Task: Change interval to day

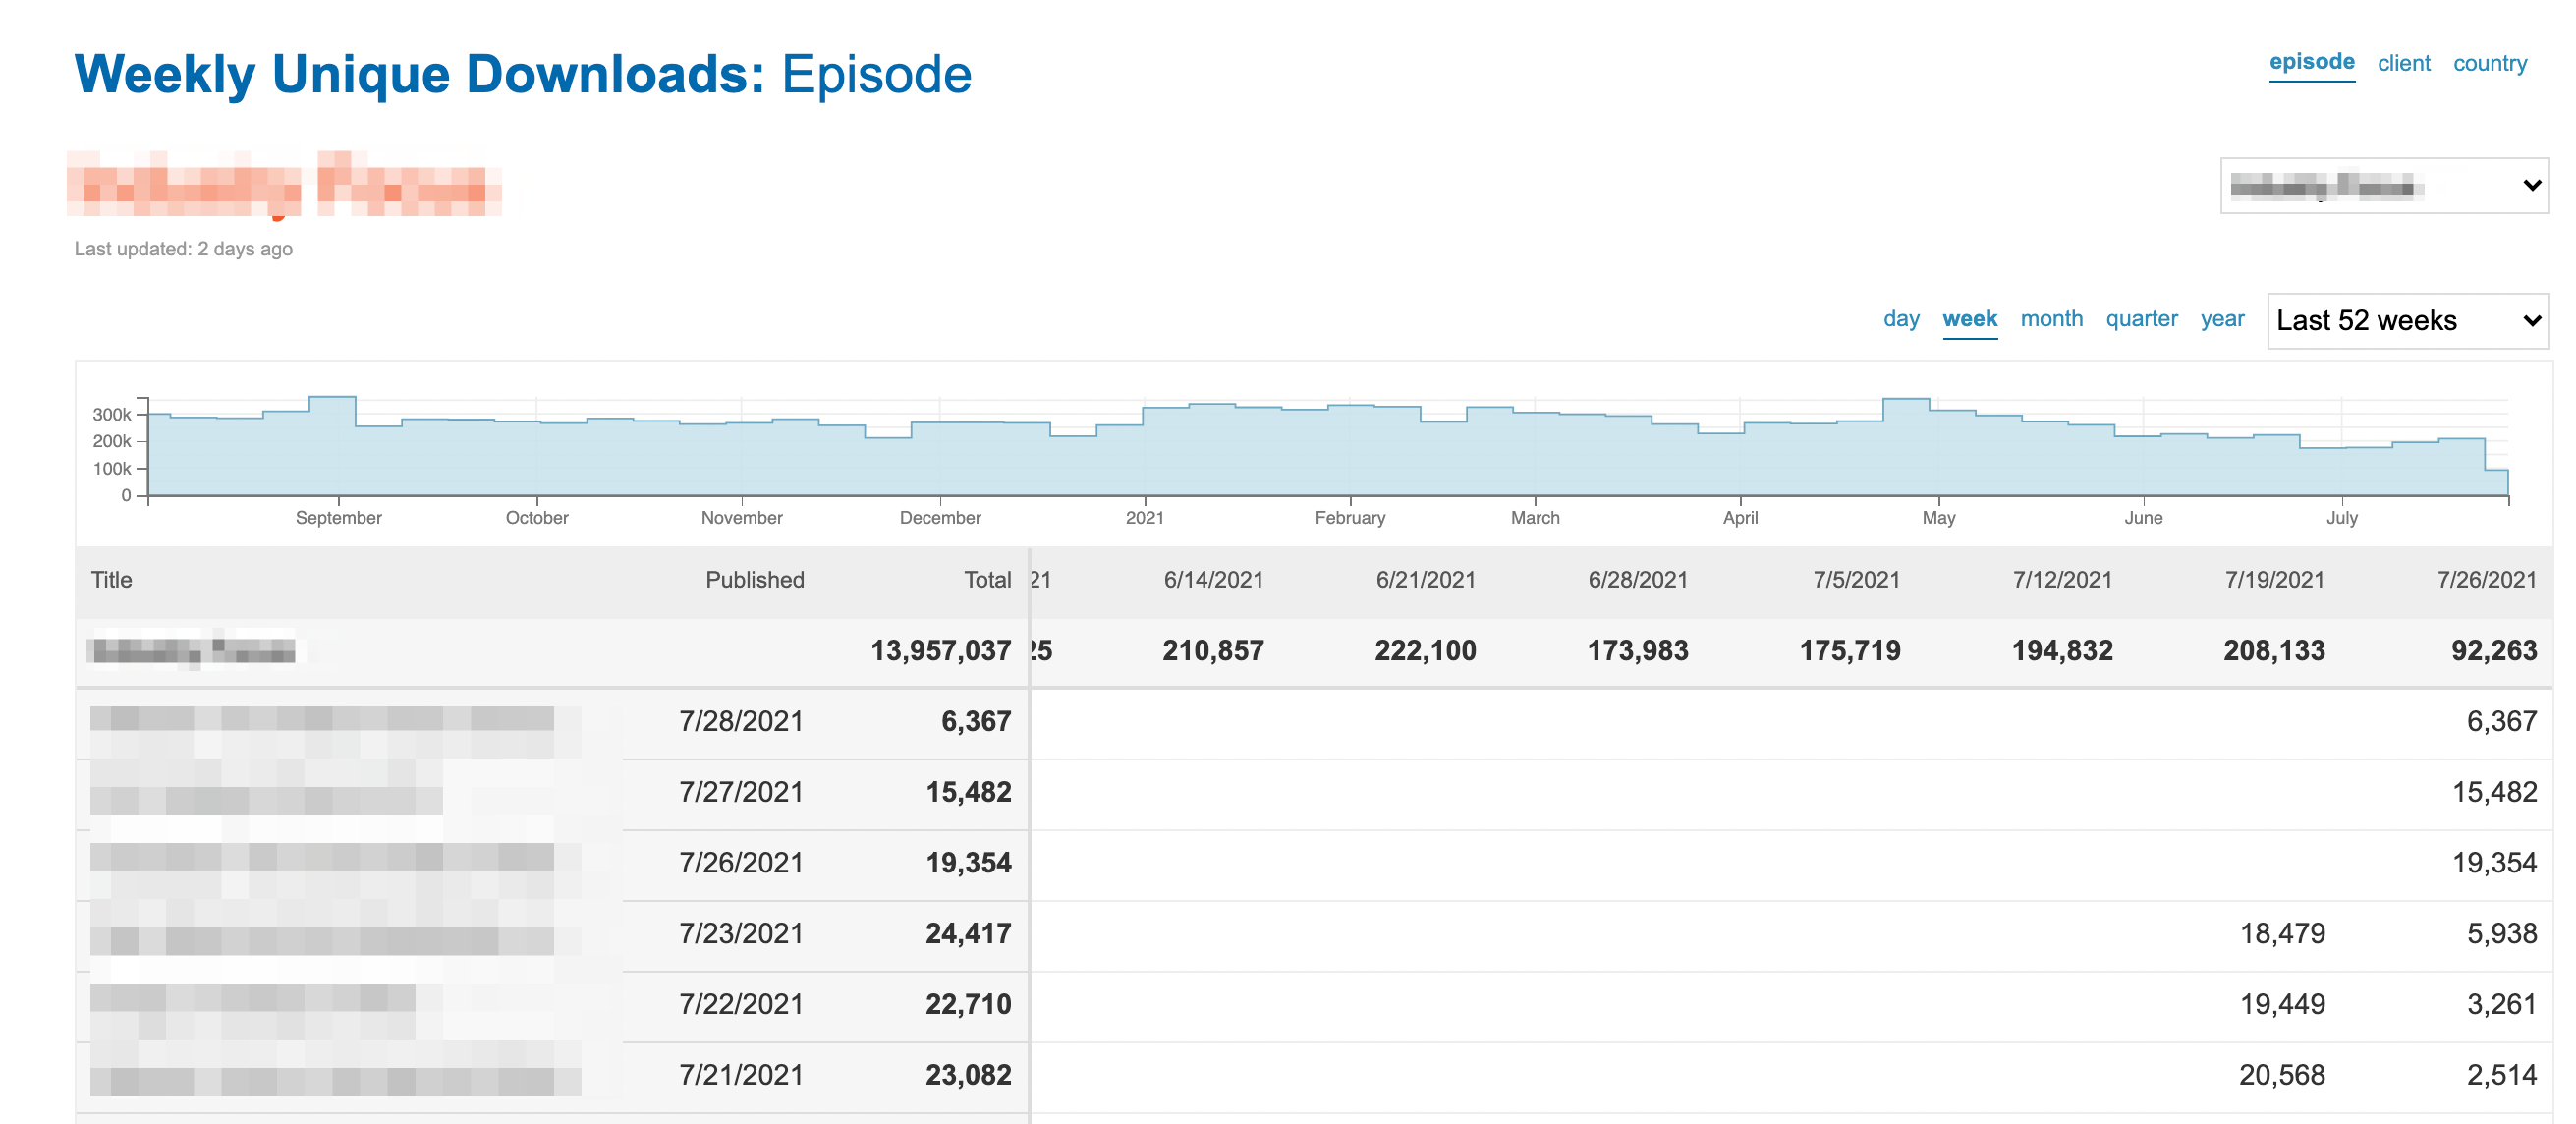Action: 1900,319
